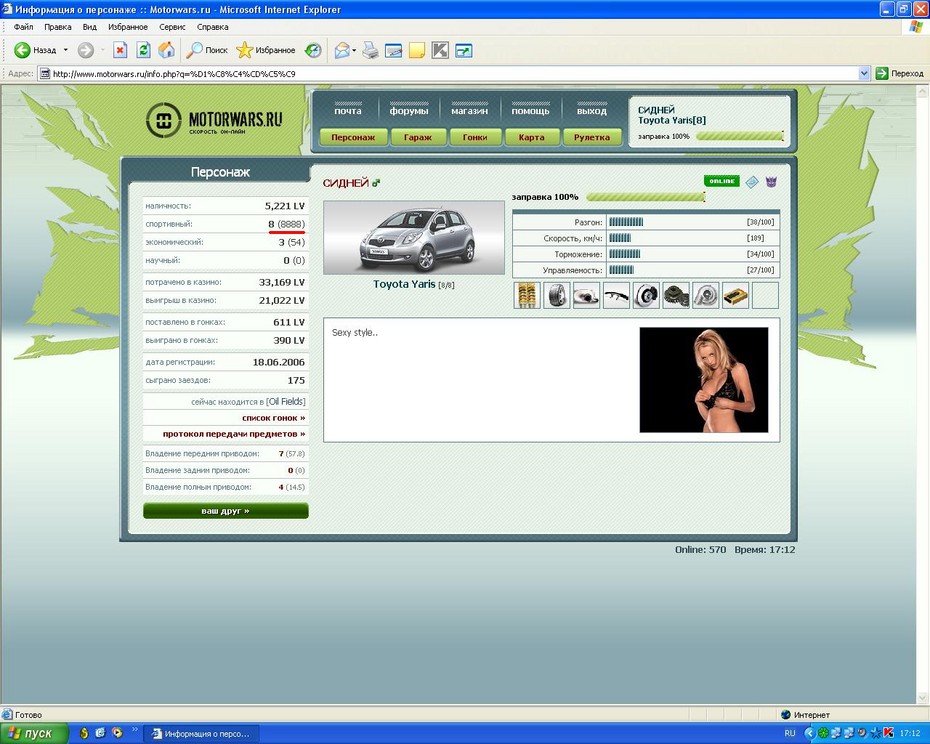Click the RU language indicator in tray

[789, 733]
